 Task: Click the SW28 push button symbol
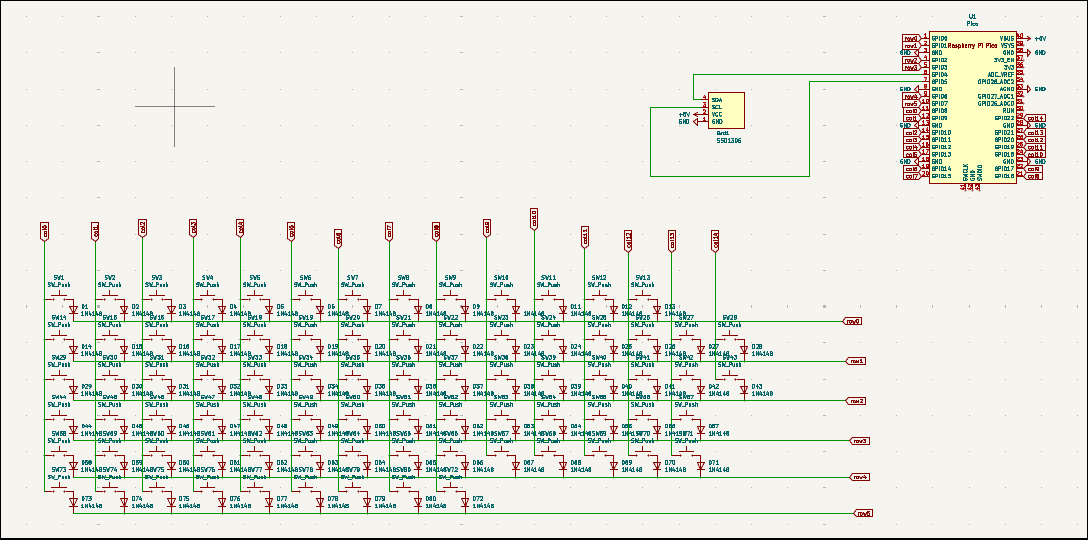[729, 334]
